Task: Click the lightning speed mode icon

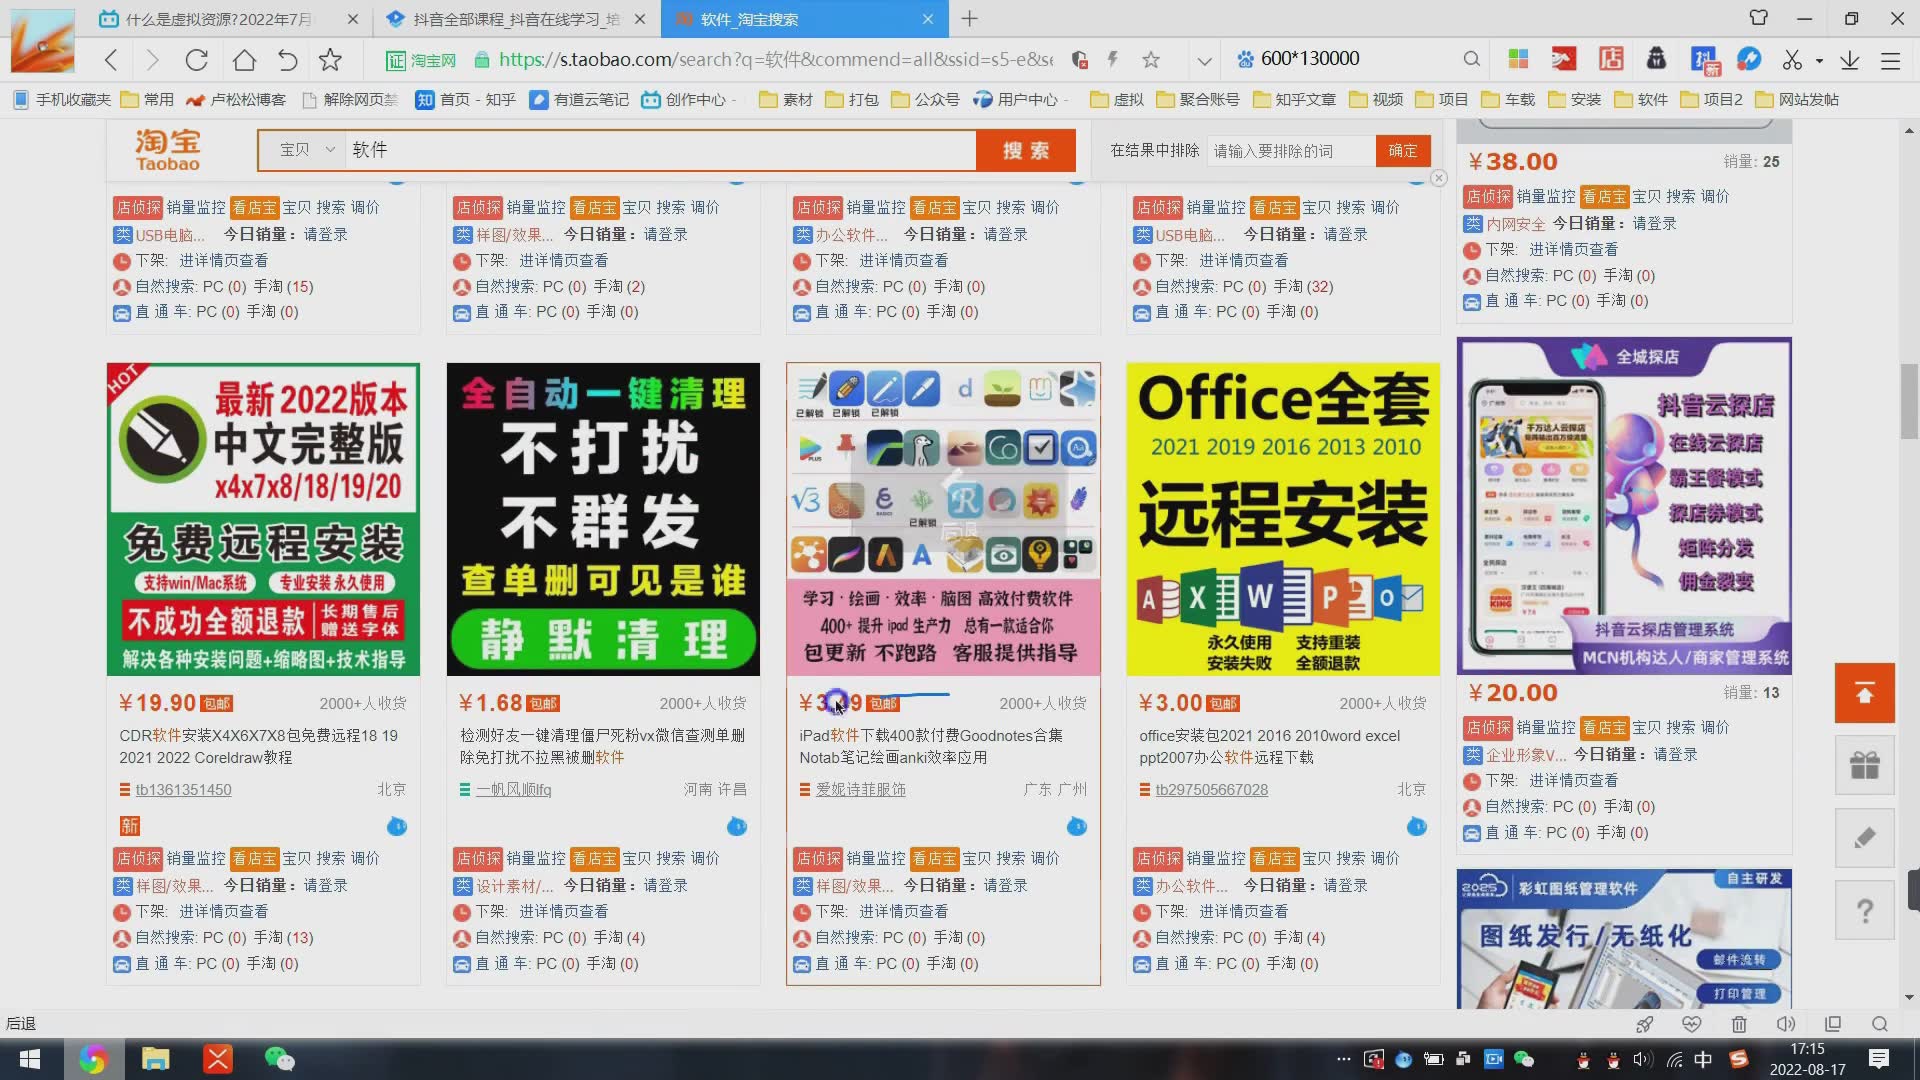Action: click(x=1113, y=60)
